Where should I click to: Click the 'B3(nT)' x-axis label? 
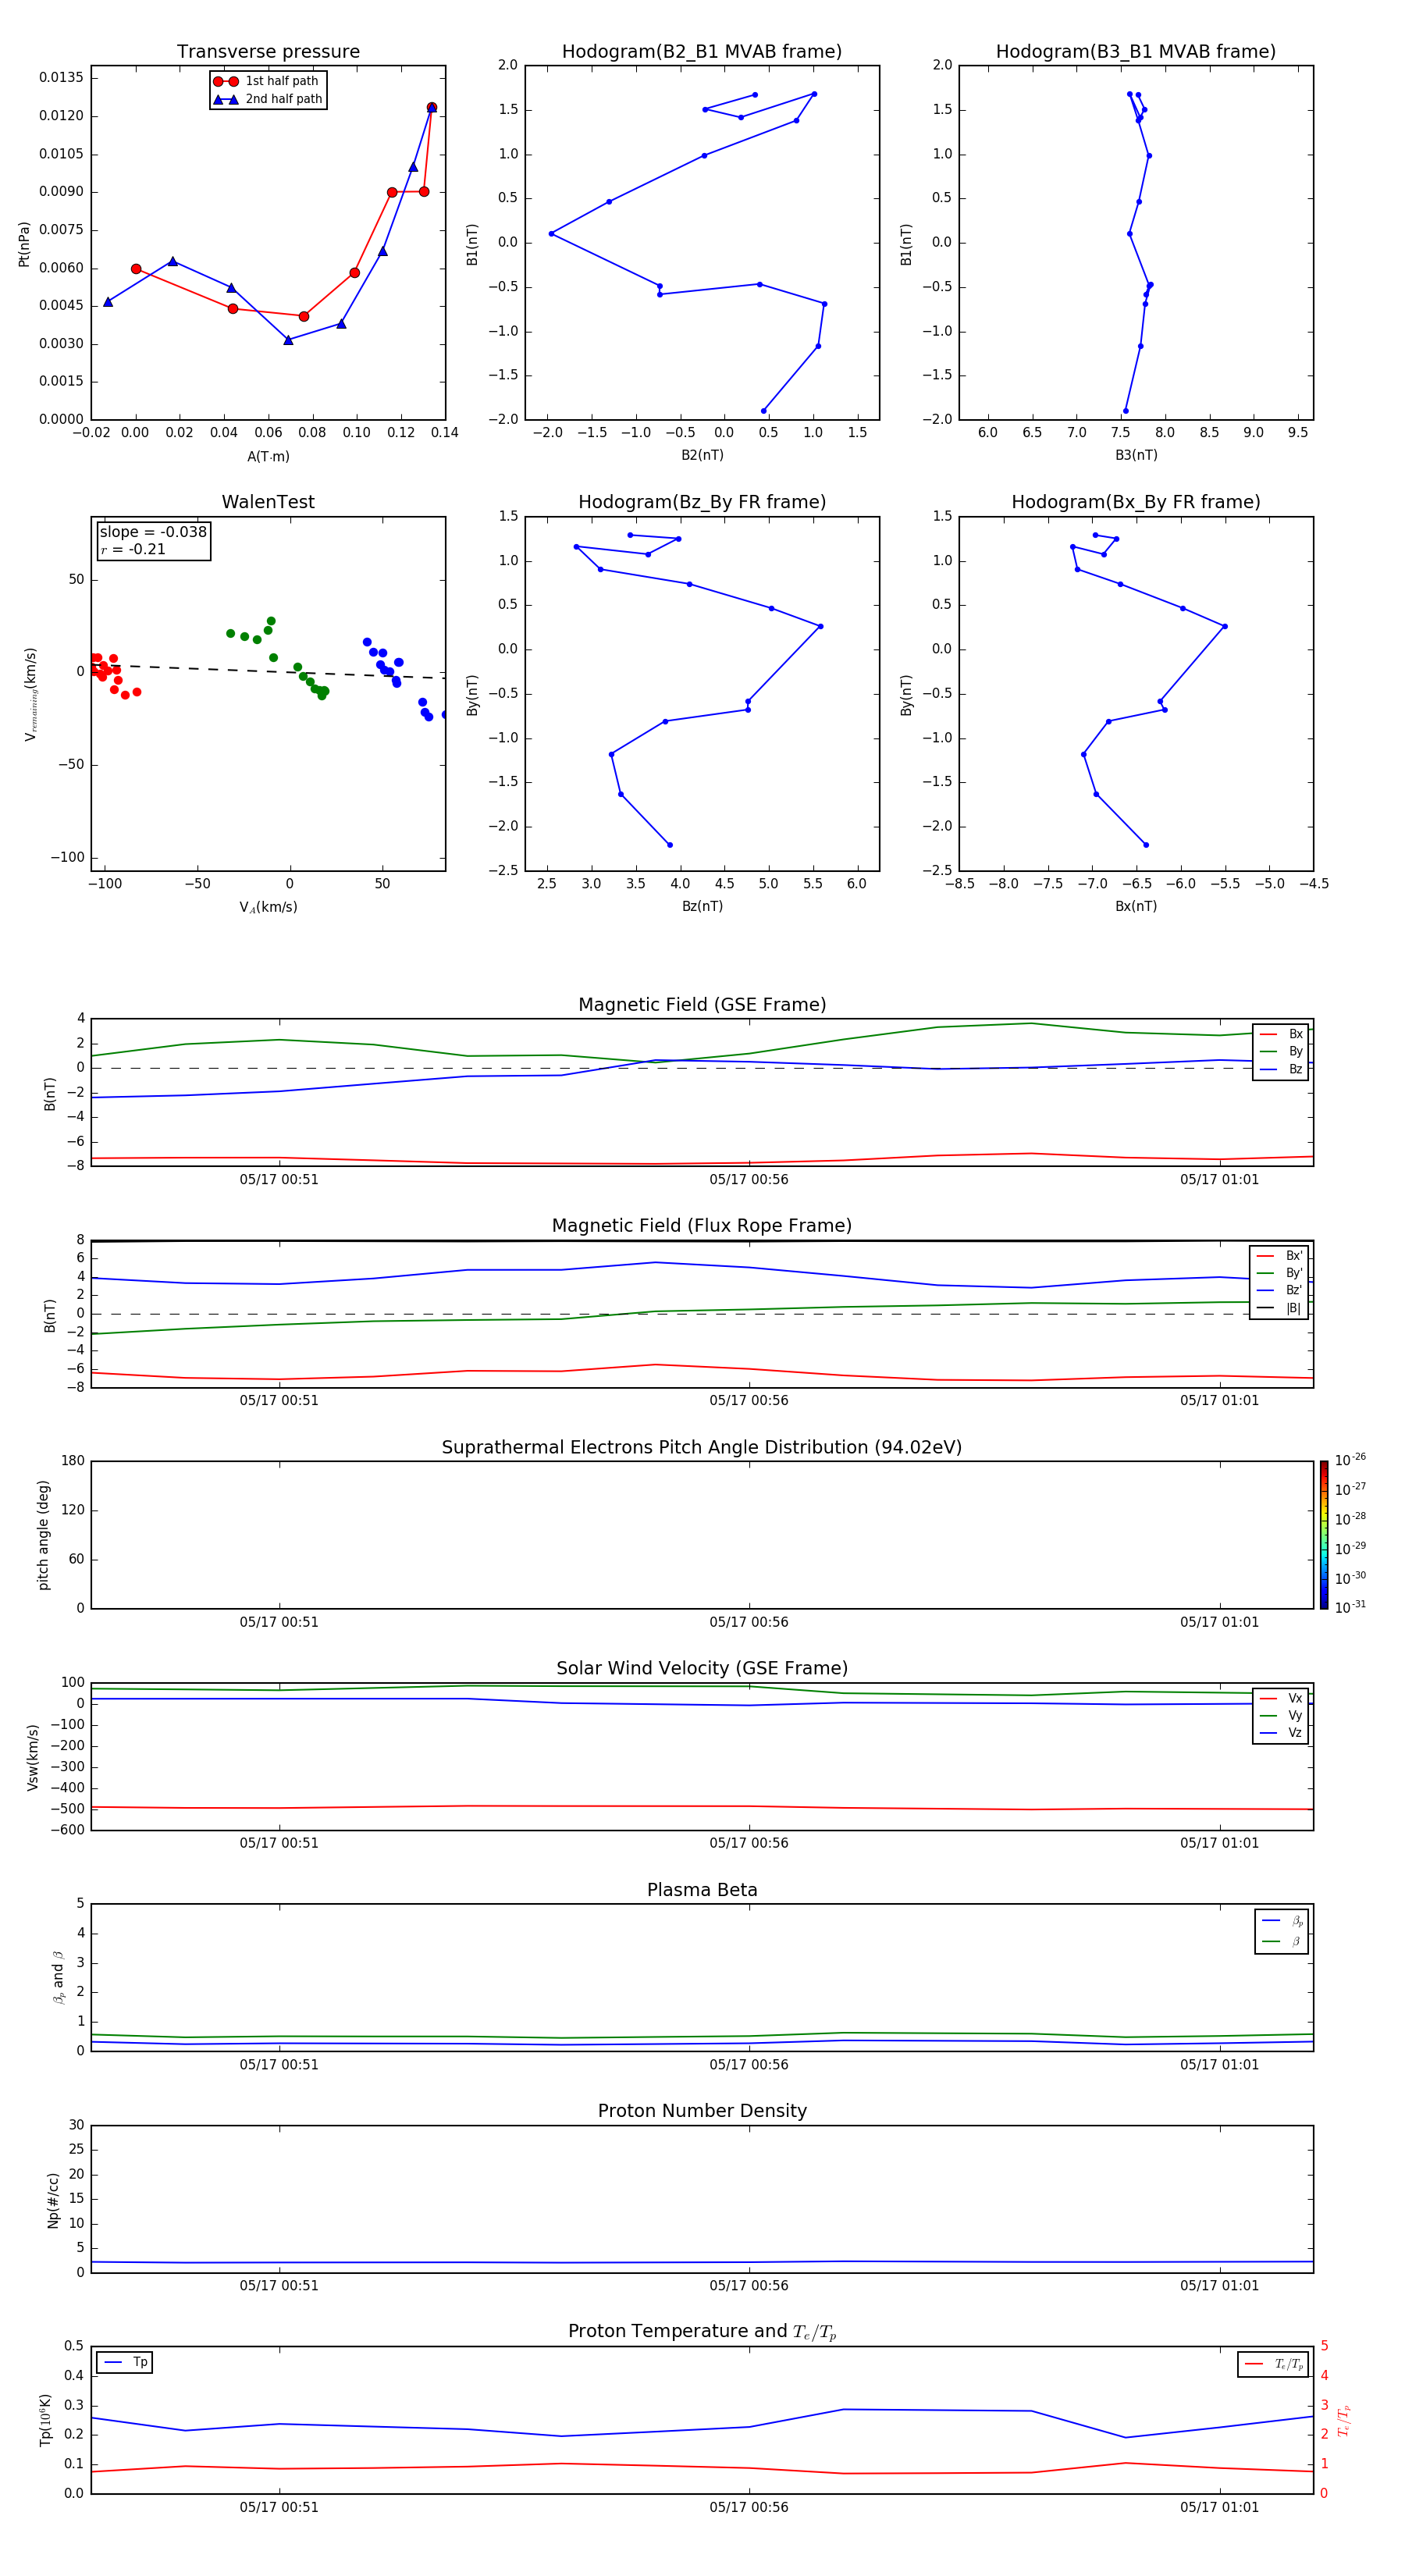(1136, 455)
